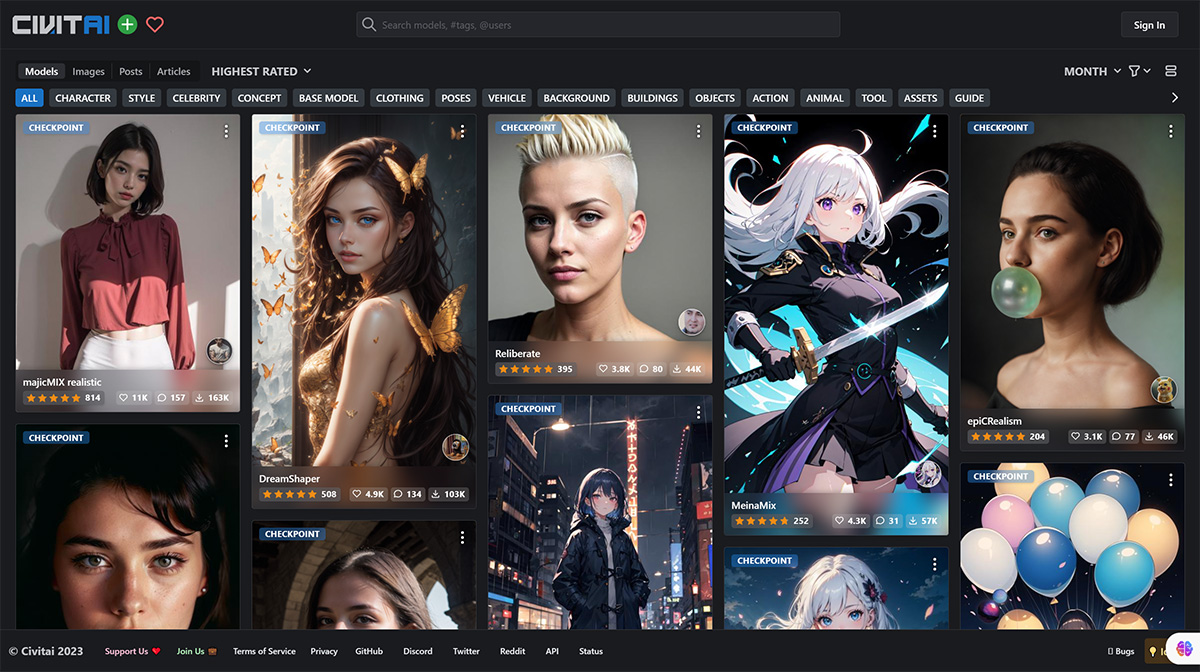Click the download count icon on DreamShaper
Image resolution: width=1200 pixels, height=672 pixels.
click(x=435, y=493)
